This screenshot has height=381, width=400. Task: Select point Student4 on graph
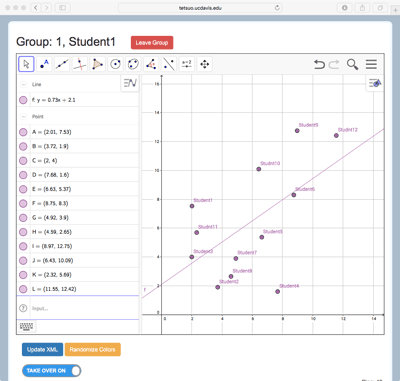point(277,291)
